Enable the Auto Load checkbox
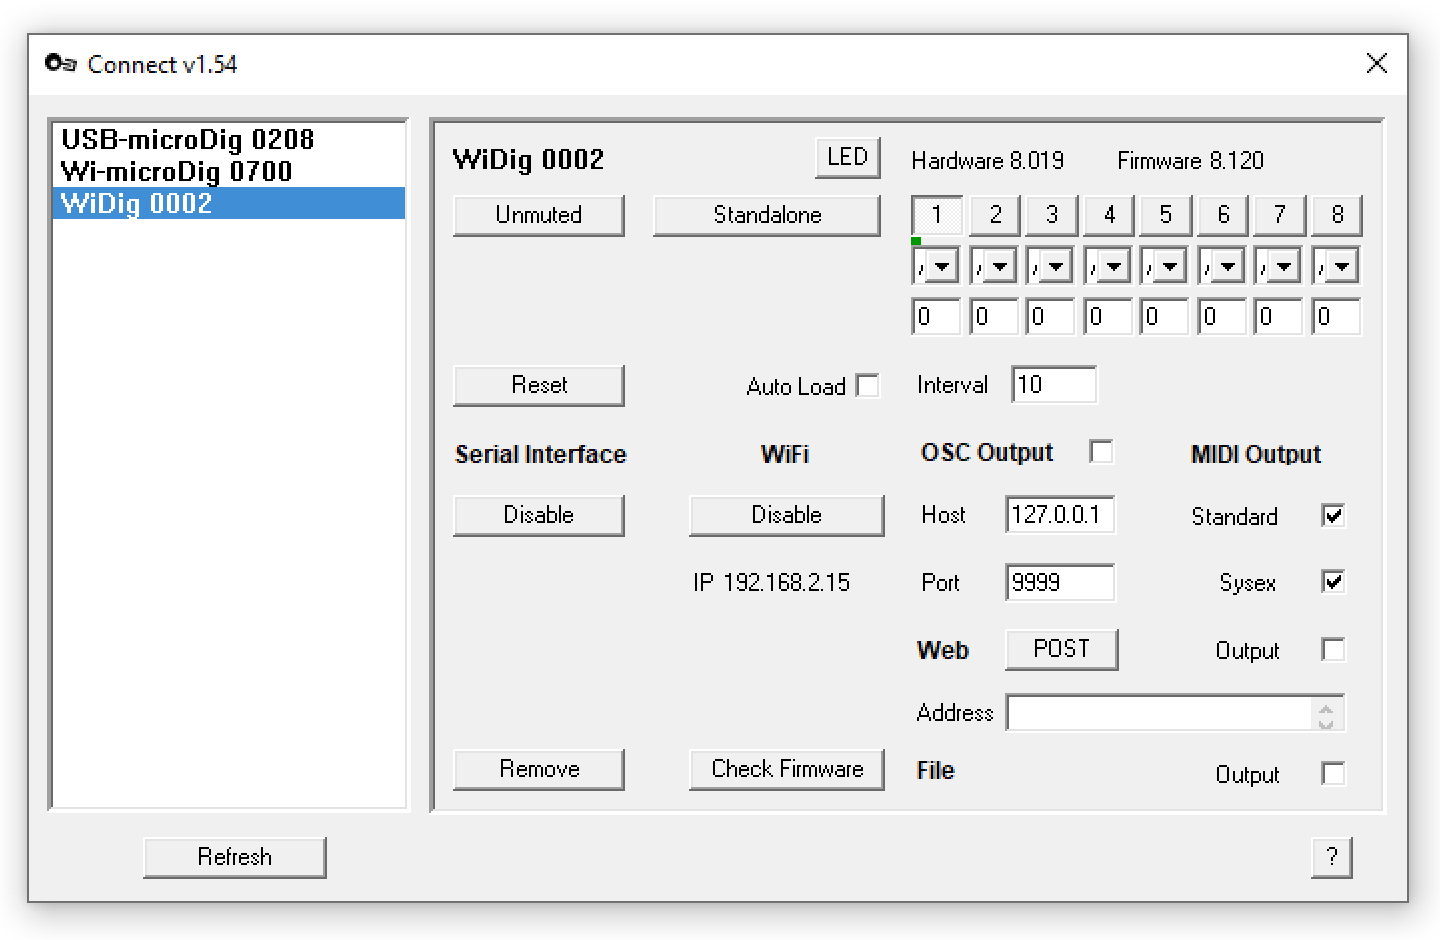1440x940 pixels. click(x=868, y=386)
